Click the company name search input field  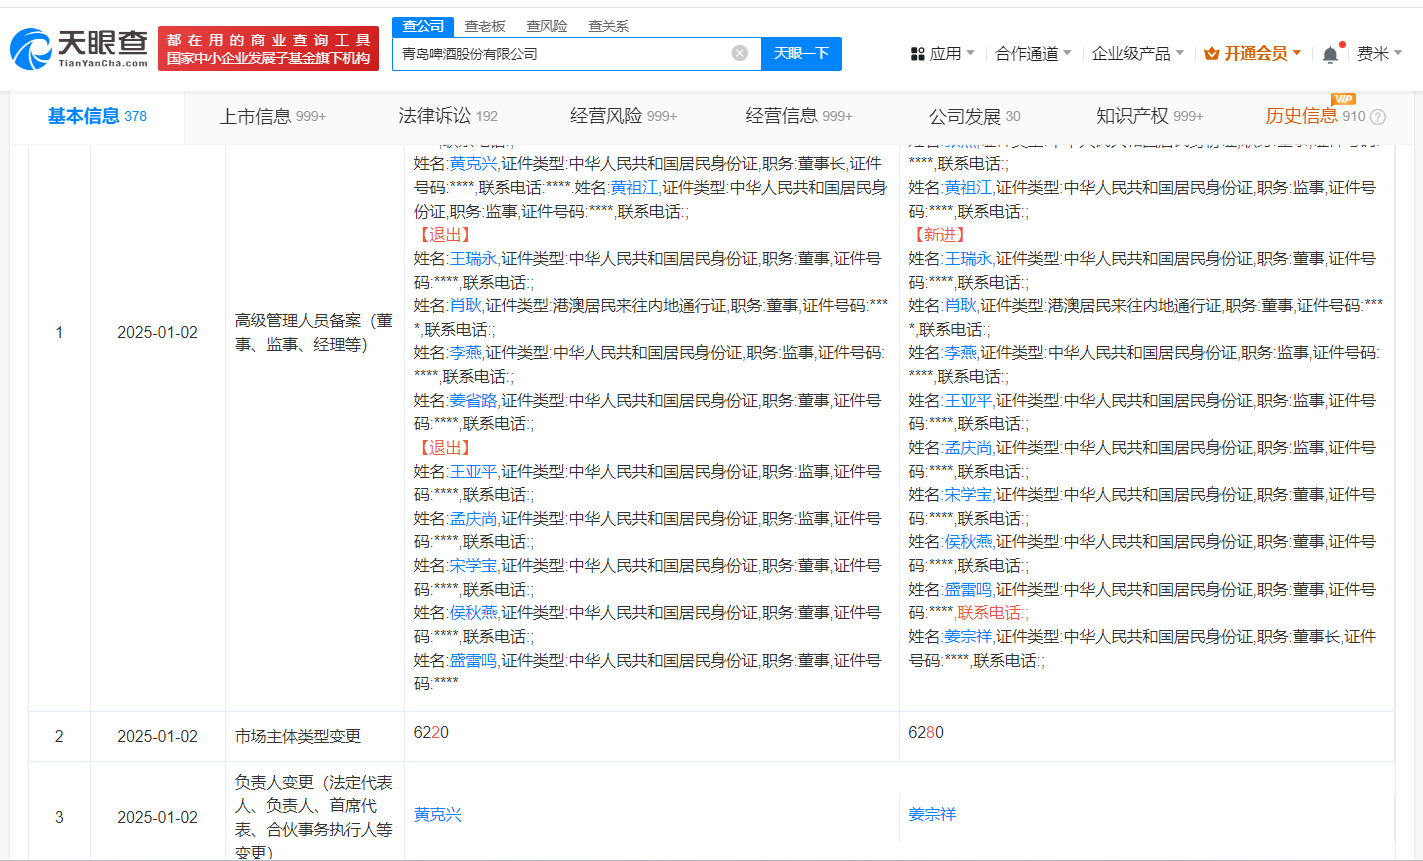coord(560,54)
